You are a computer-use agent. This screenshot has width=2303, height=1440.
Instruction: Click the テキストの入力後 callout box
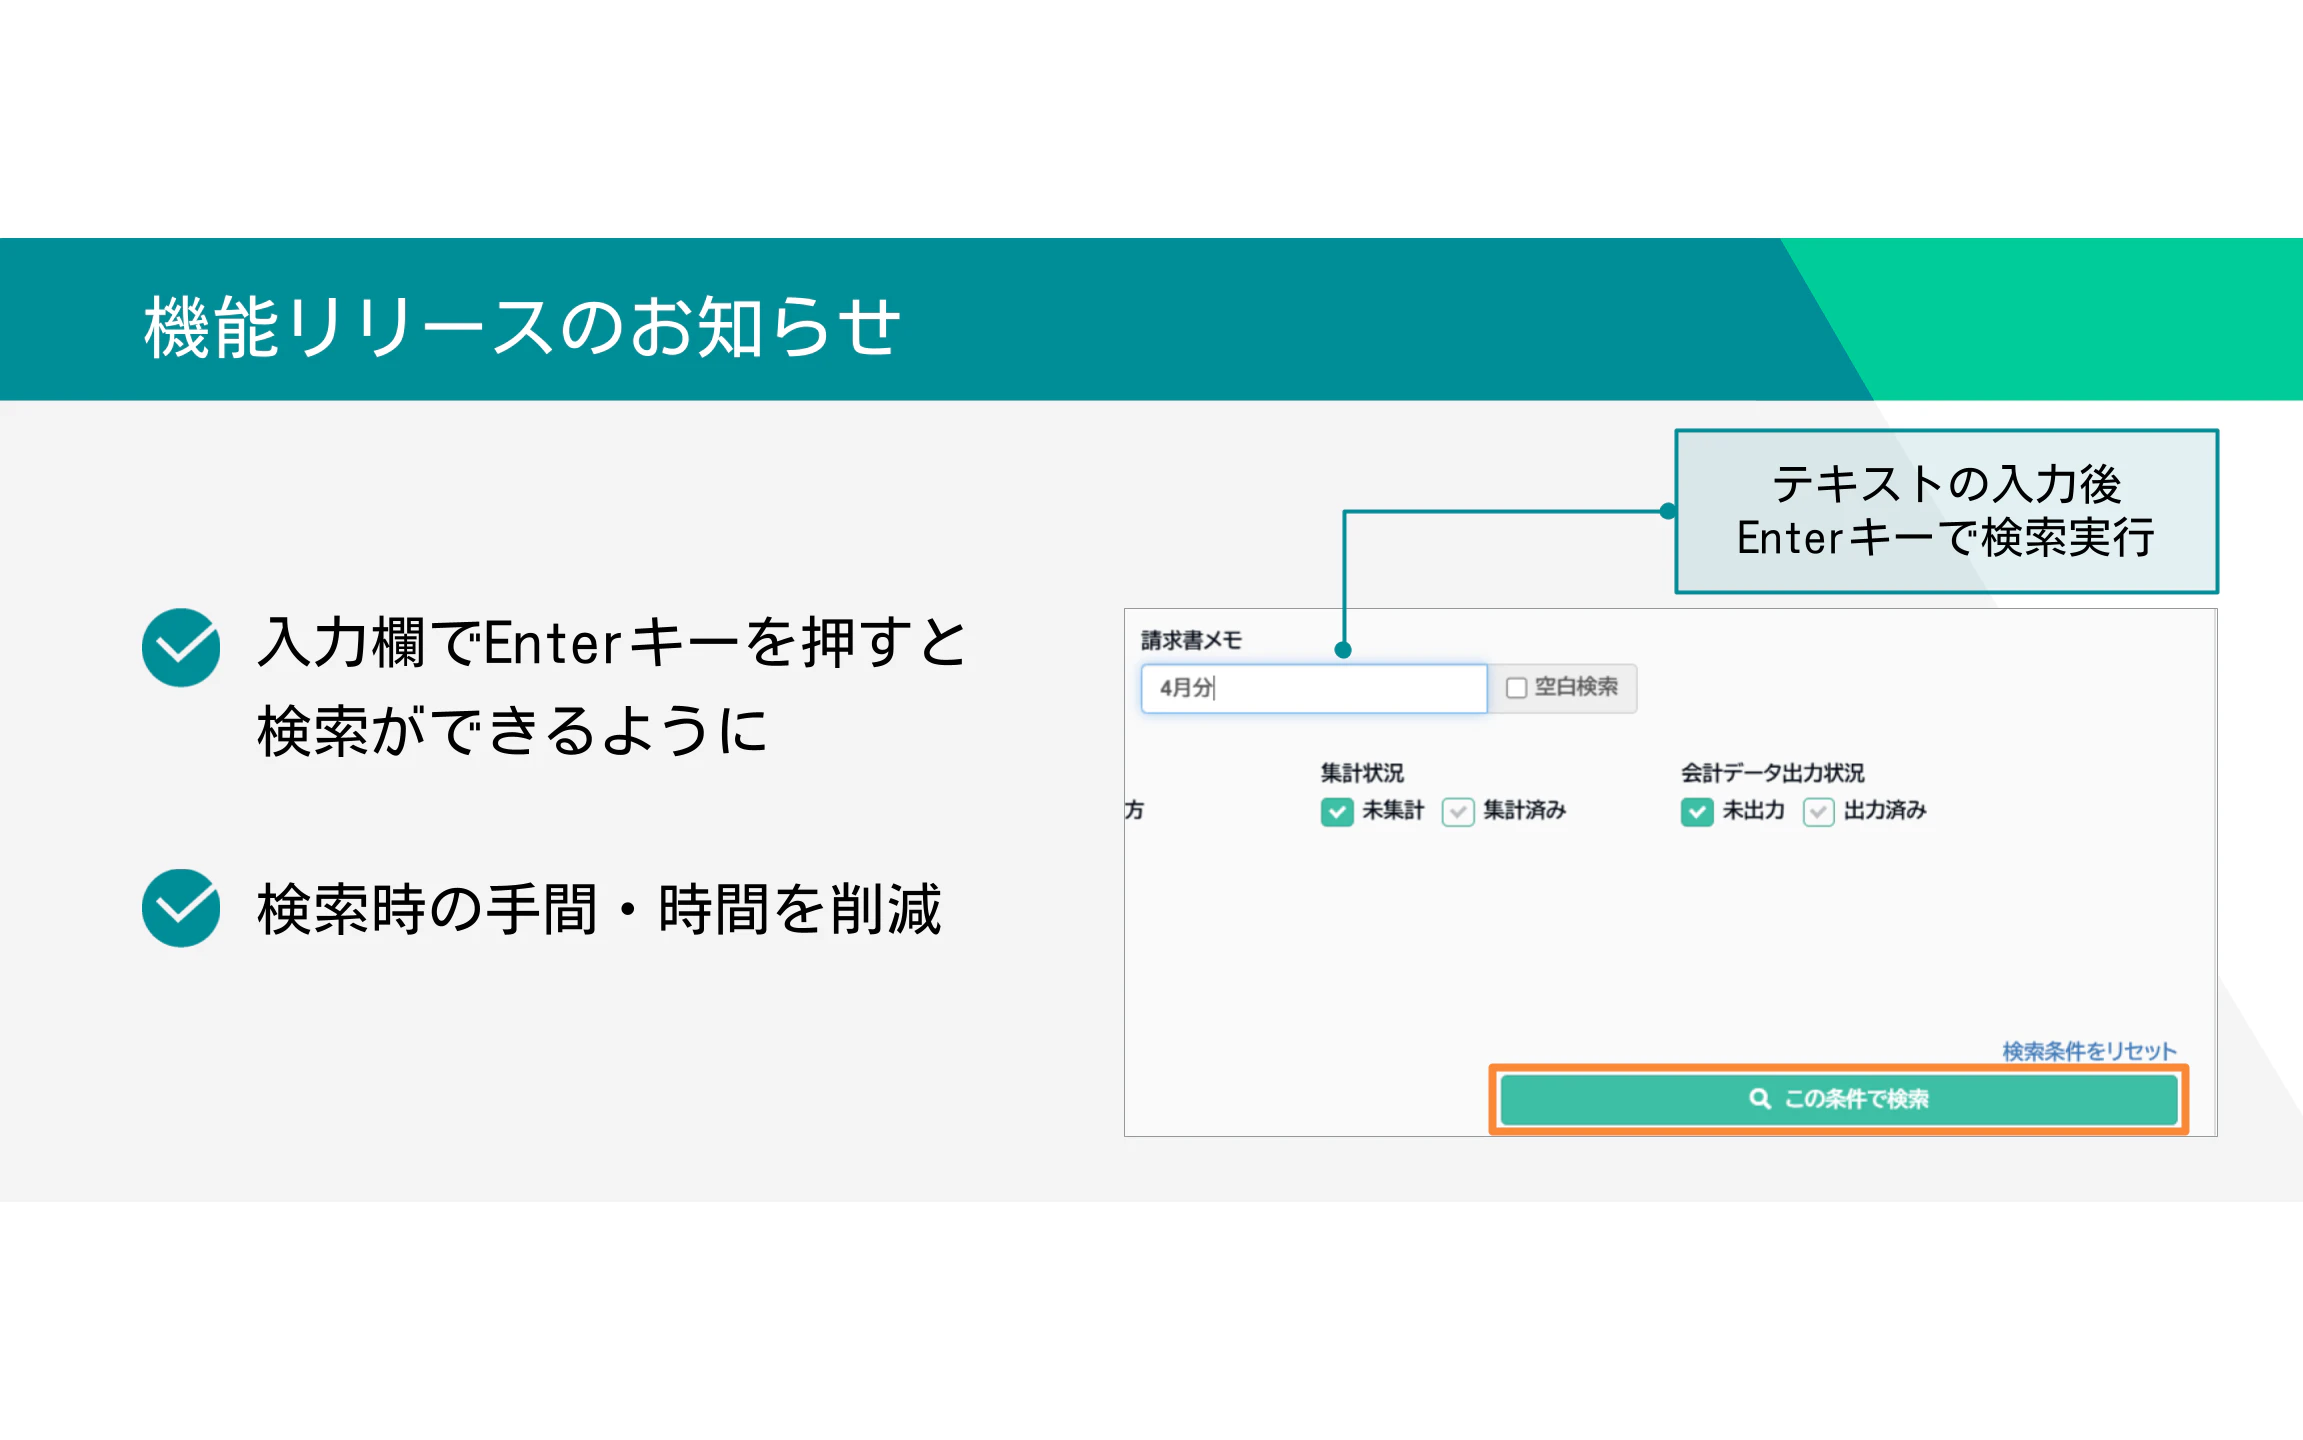tap(1945, 511)
